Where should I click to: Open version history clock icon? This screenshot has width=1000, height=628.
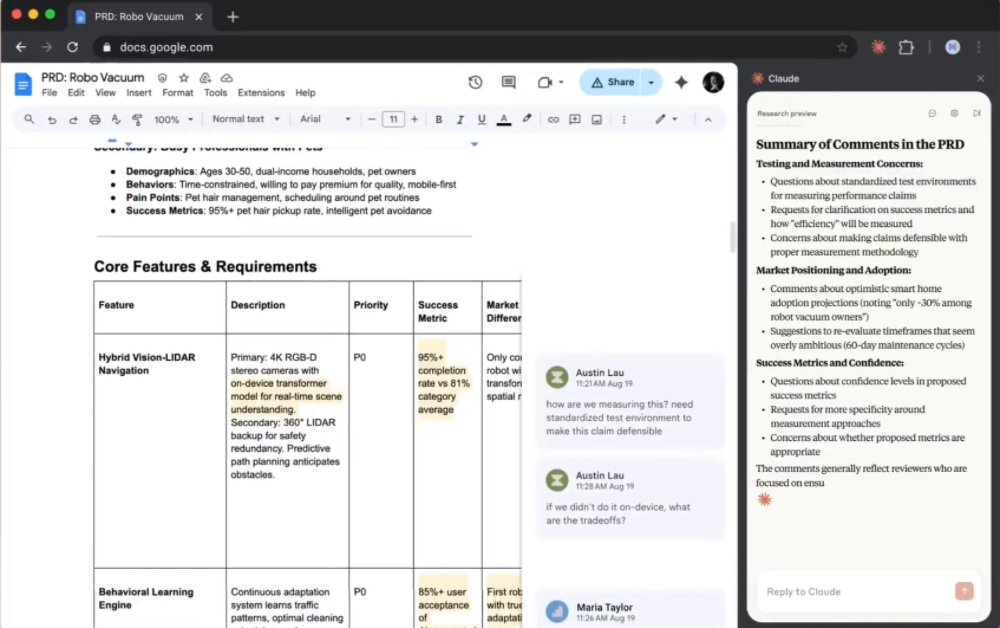(475, 82)
